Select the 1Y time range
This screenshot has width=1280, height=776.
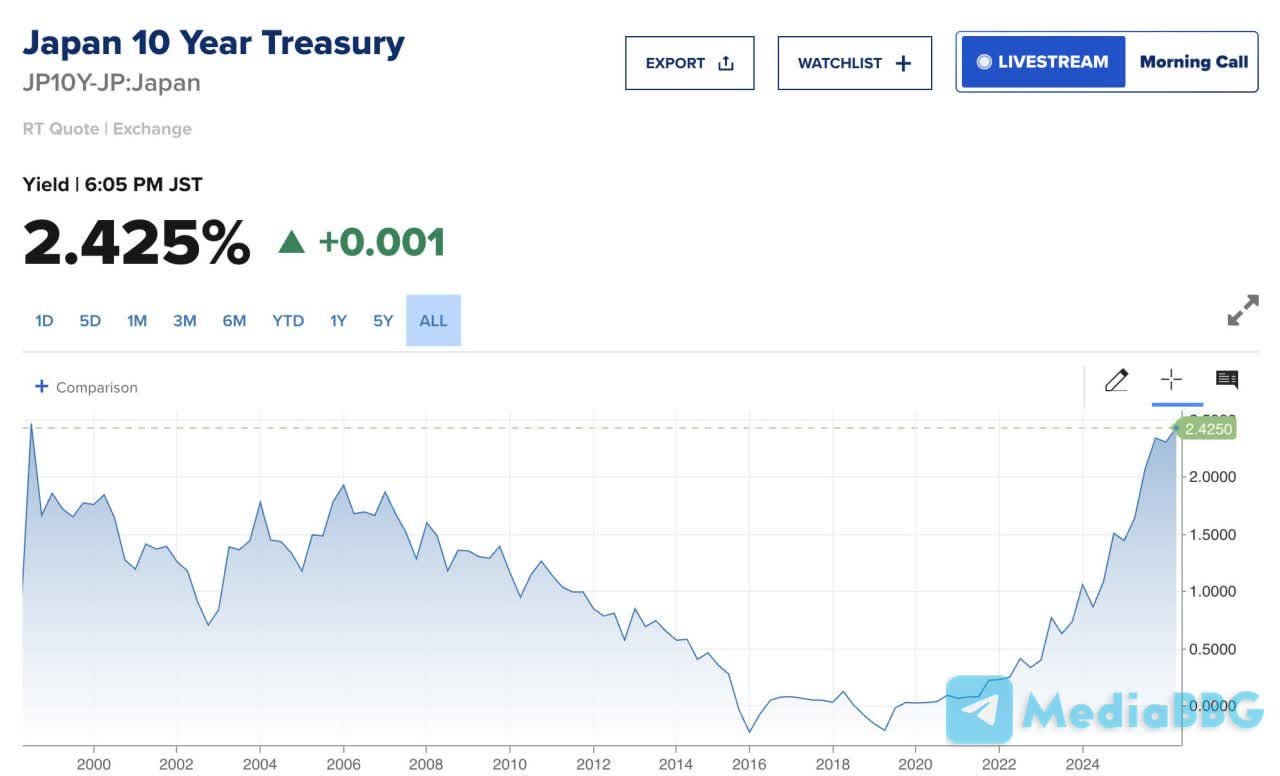point(338,321)
